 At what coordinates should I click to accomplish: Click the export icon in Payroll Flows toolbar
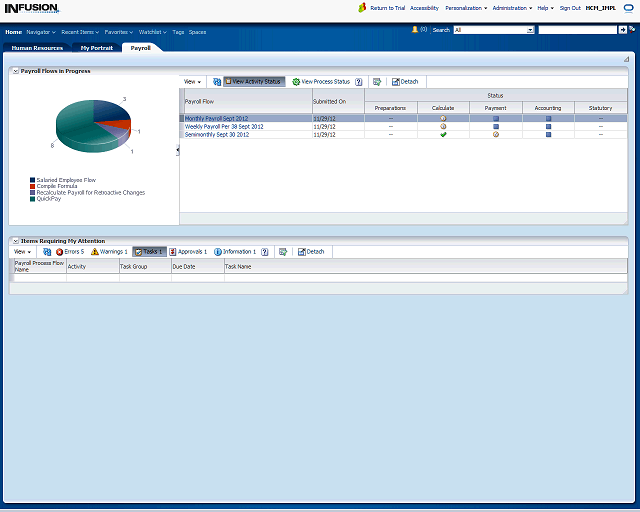(x=376, y=81)
